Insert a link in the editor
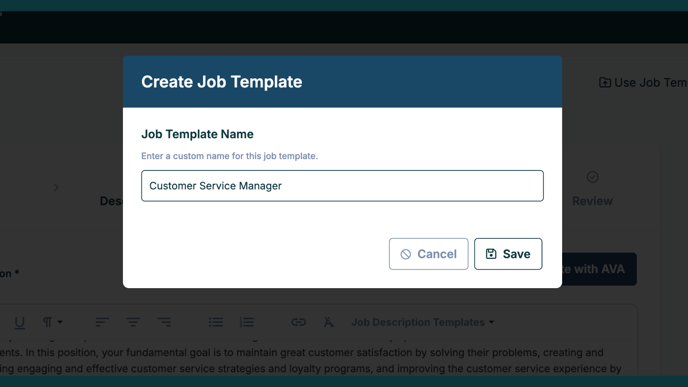The image size is (688, 387). point(298,322)
